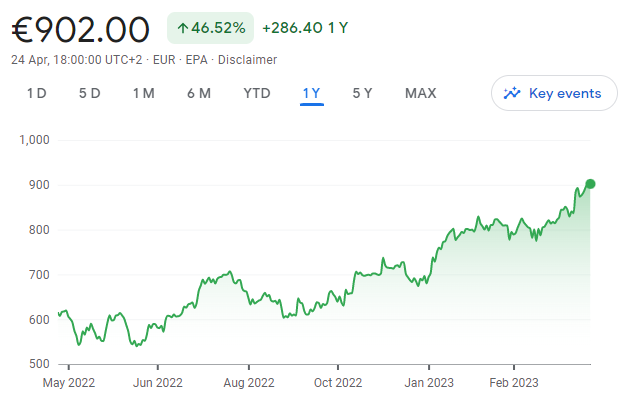Image resolution: width=624 pixels, height=396 pixels.
Task: Click the EPA exchange label
Action: (x=196, y=60)
